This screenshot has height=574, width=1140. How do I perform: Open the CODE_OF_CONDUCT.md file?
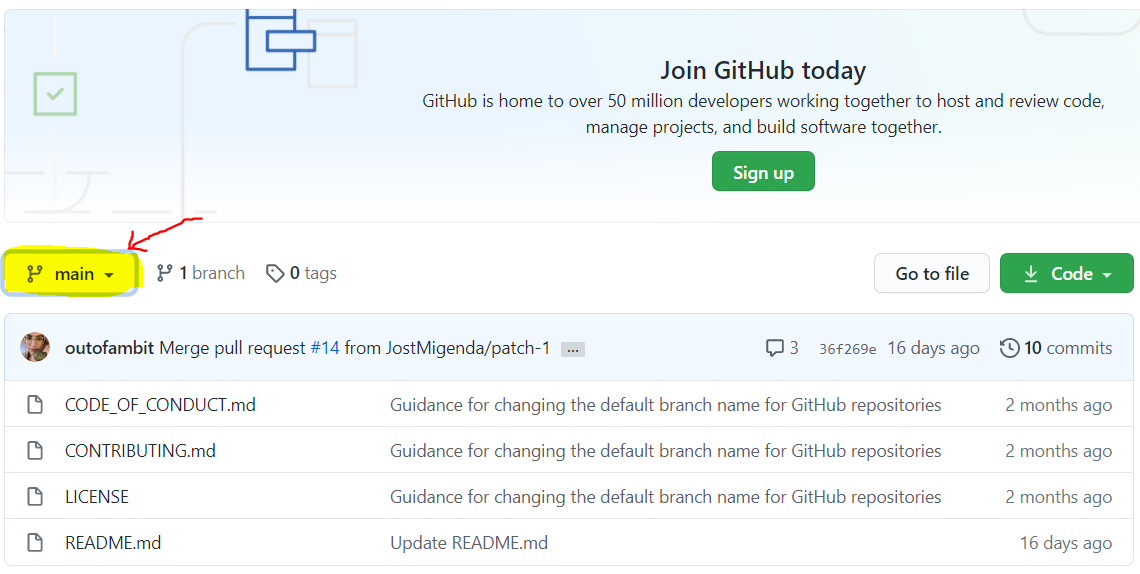pyautogui.click(x=160, y=404)
